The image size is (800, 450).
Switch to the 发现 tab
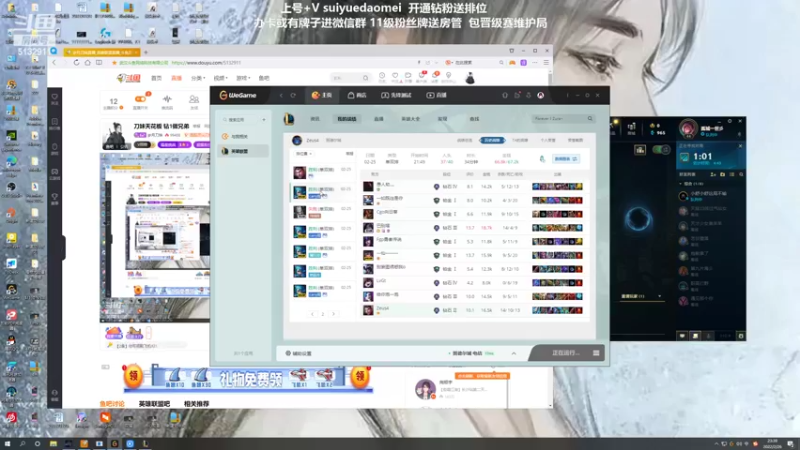coord(442,119)
